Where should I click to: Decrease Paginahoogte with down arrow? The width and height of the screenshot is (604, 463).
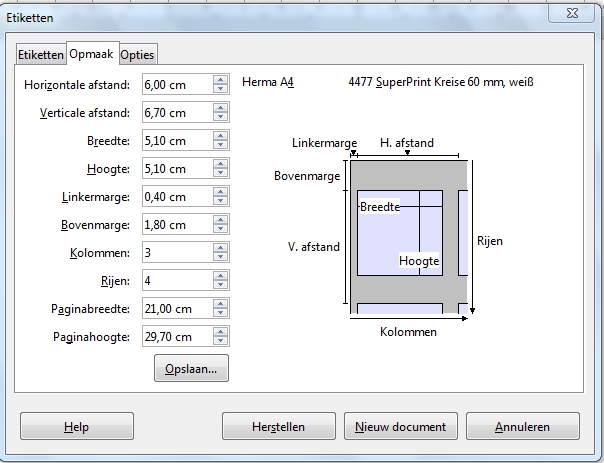point(220,342)
